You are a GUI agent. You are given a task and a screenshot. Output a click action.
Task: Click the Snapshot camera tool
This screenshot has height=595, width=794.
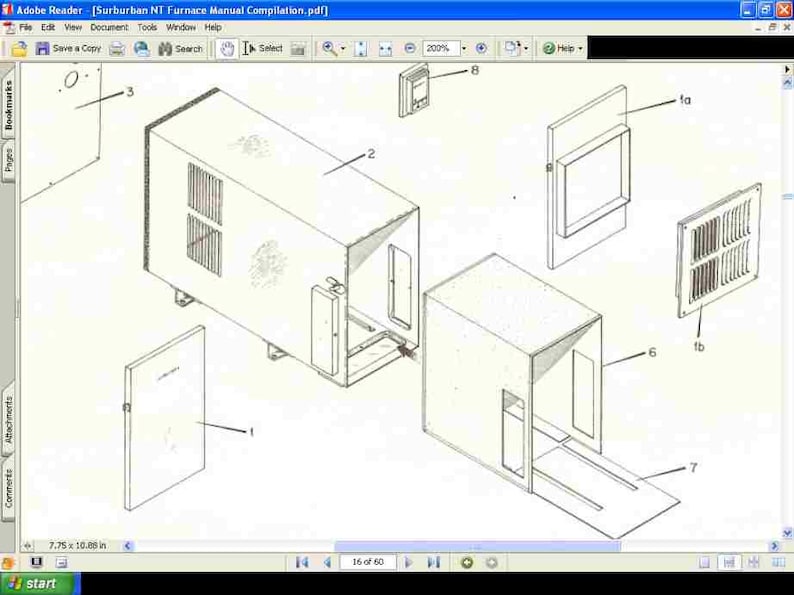tap(298, 49)
